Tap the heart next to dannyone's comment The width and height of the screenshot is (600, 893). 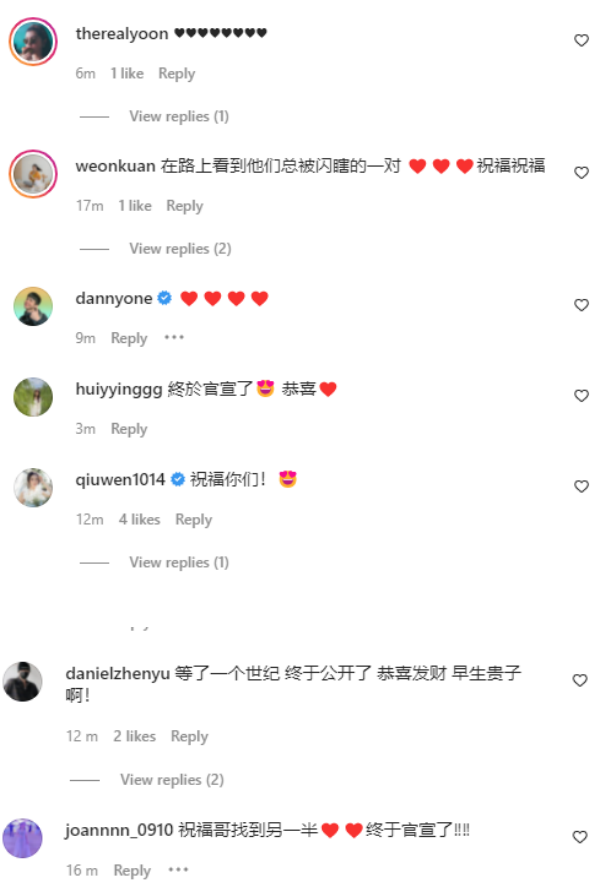(581, 305)
